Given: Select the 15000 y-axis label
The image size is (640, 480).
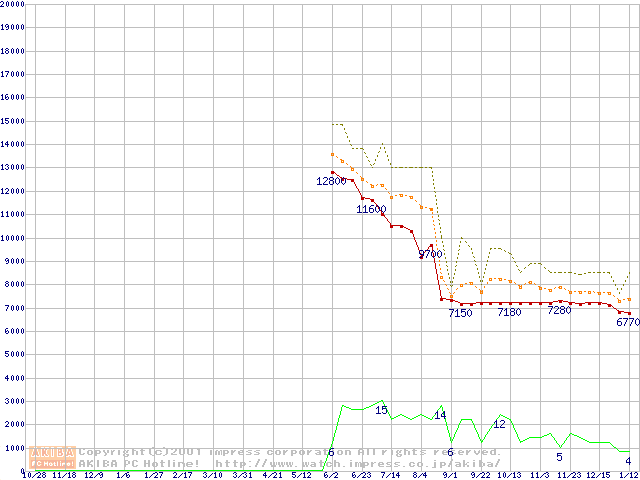Looking at the screenshot, I should pyautogui.click(x=12, y=121).
